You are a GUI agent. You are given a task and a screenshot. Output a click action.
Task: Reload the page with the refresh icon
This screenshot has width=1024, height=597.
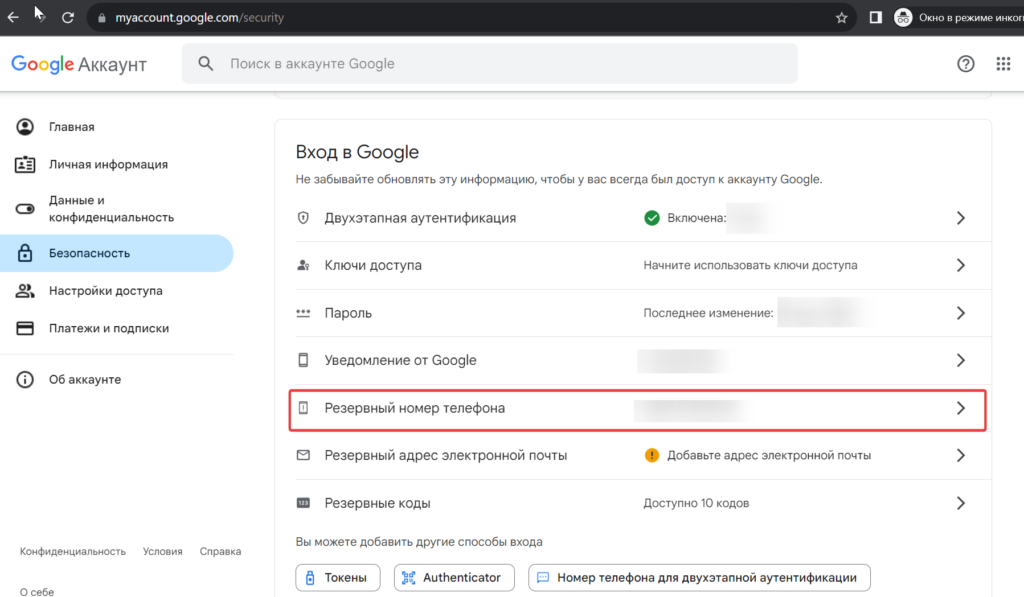click(68, 18)
